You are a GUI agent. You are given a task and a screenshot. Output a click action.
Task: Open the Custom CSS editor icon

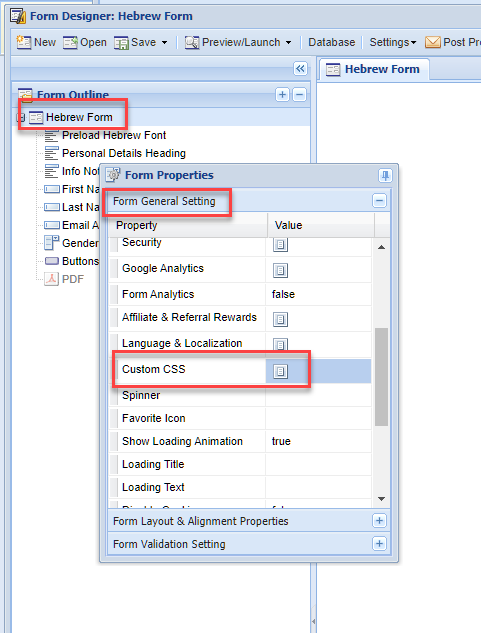(280, 371)
